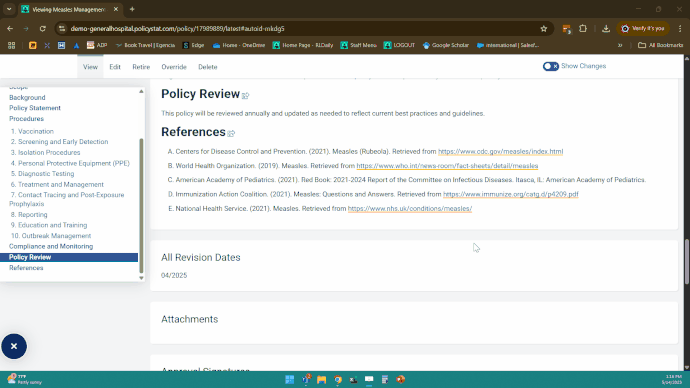Switch to Chrome in the taskbar

click(x=338, y=380)
